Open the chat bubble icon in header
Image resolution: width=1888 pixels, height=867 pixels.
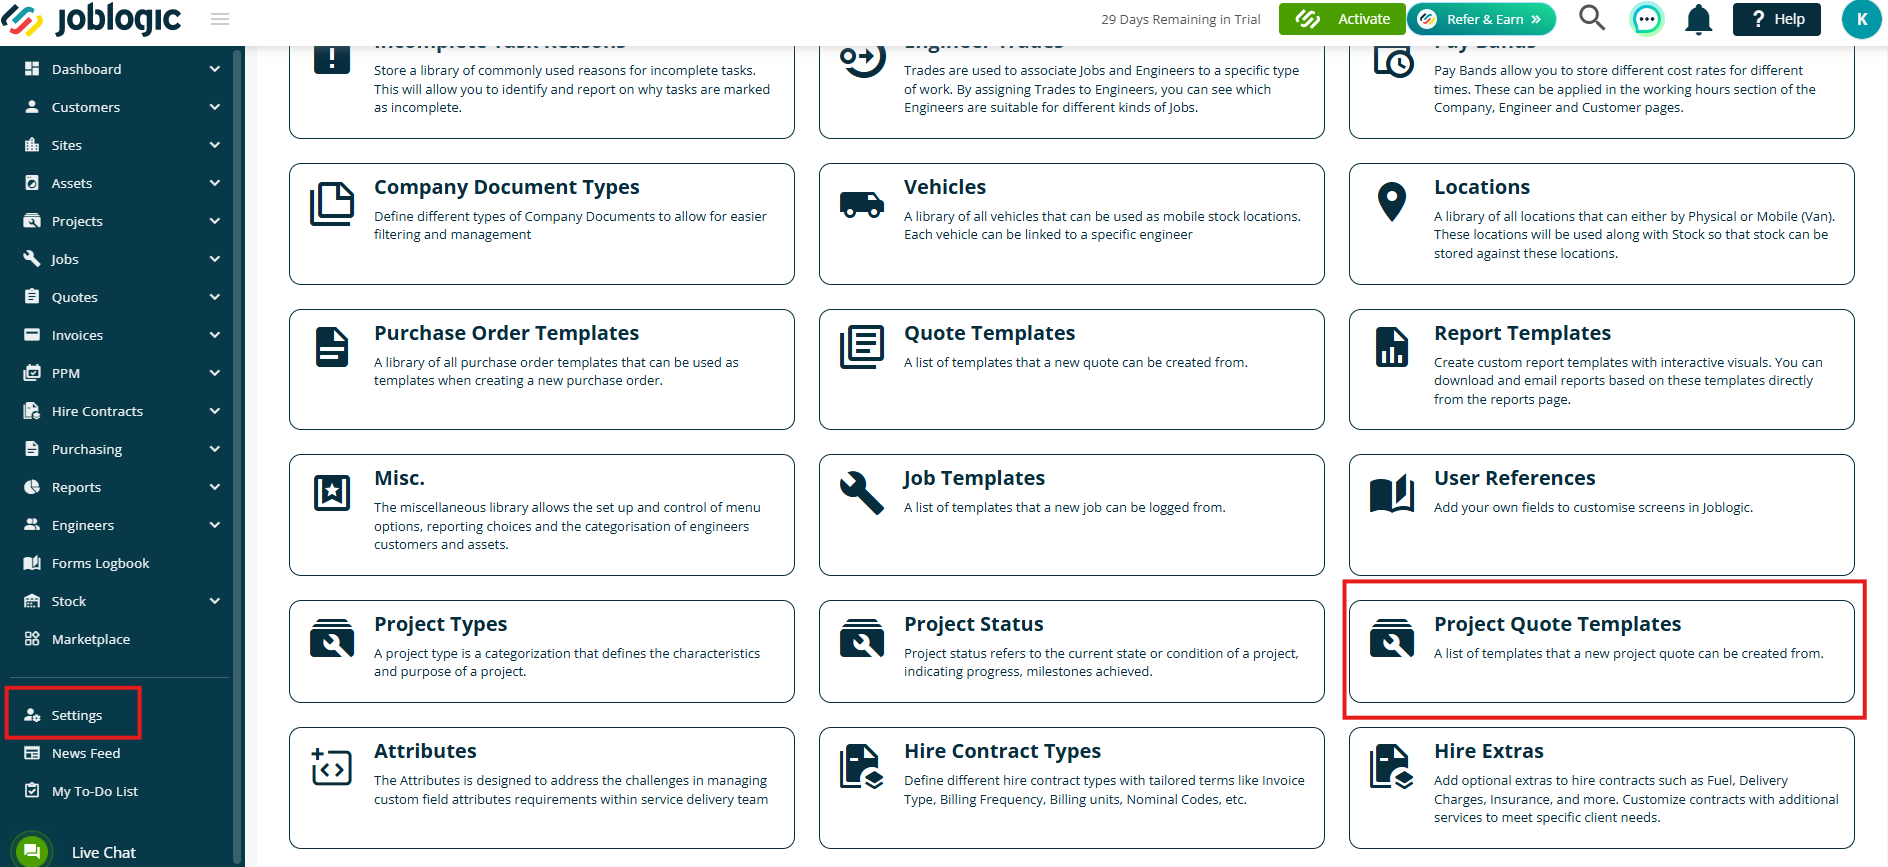tap(1646, 19)
